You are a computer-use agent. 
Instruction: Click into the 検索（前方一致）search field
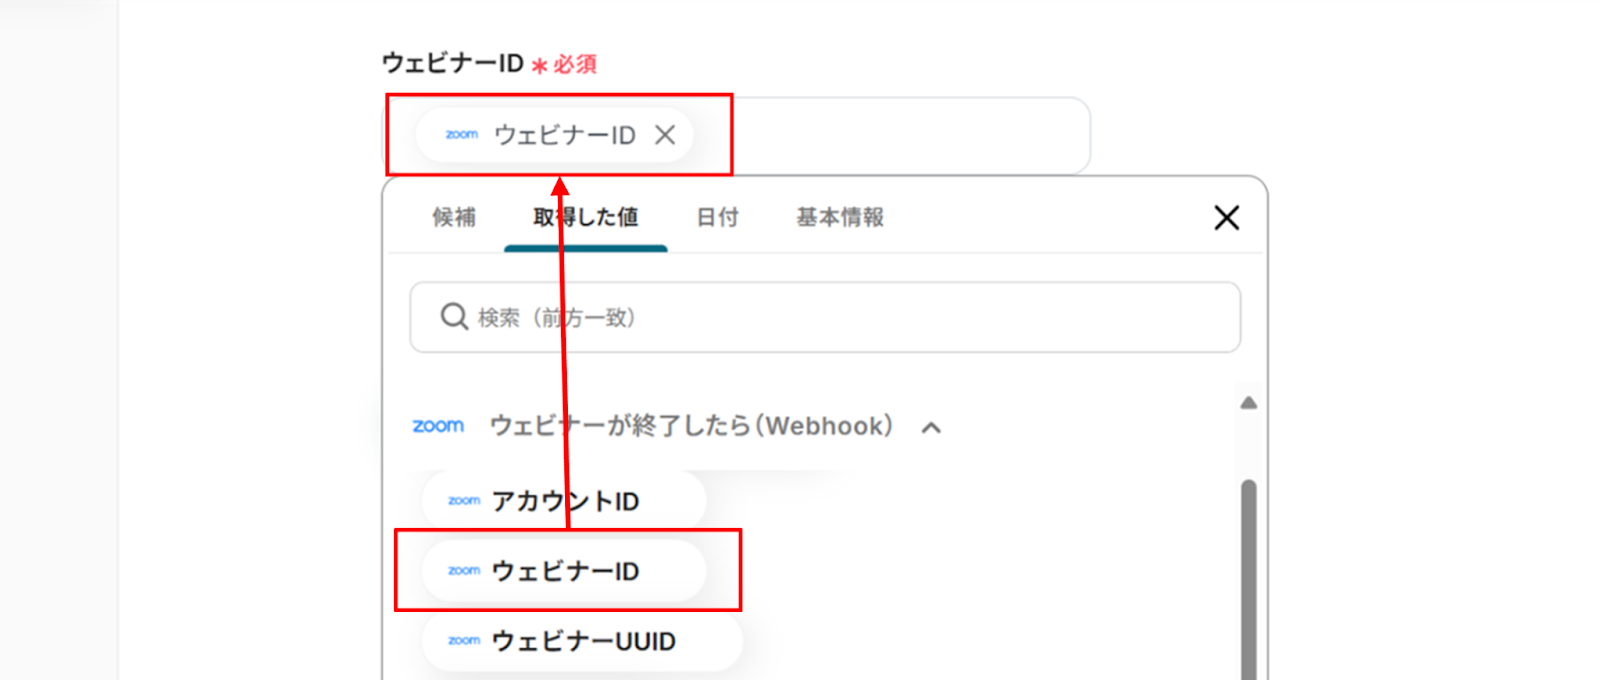click(x=850, y=317)
